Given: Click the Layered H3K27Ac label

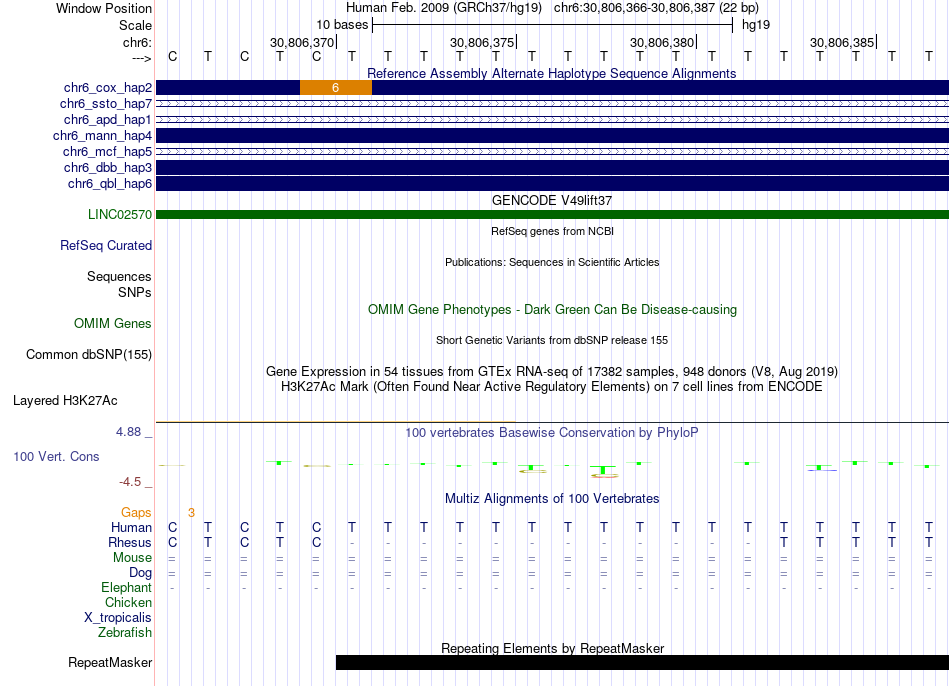Looking at the screenshot, I should (65, 401).
